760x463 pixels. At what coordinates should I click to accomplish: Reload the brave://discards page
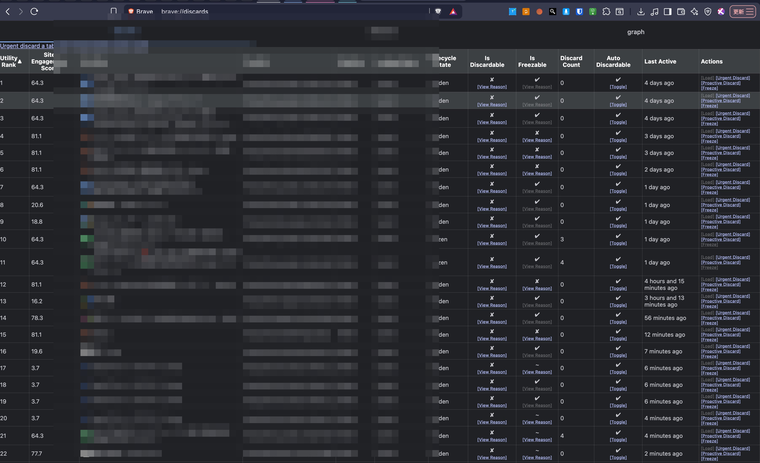(34, 12)
